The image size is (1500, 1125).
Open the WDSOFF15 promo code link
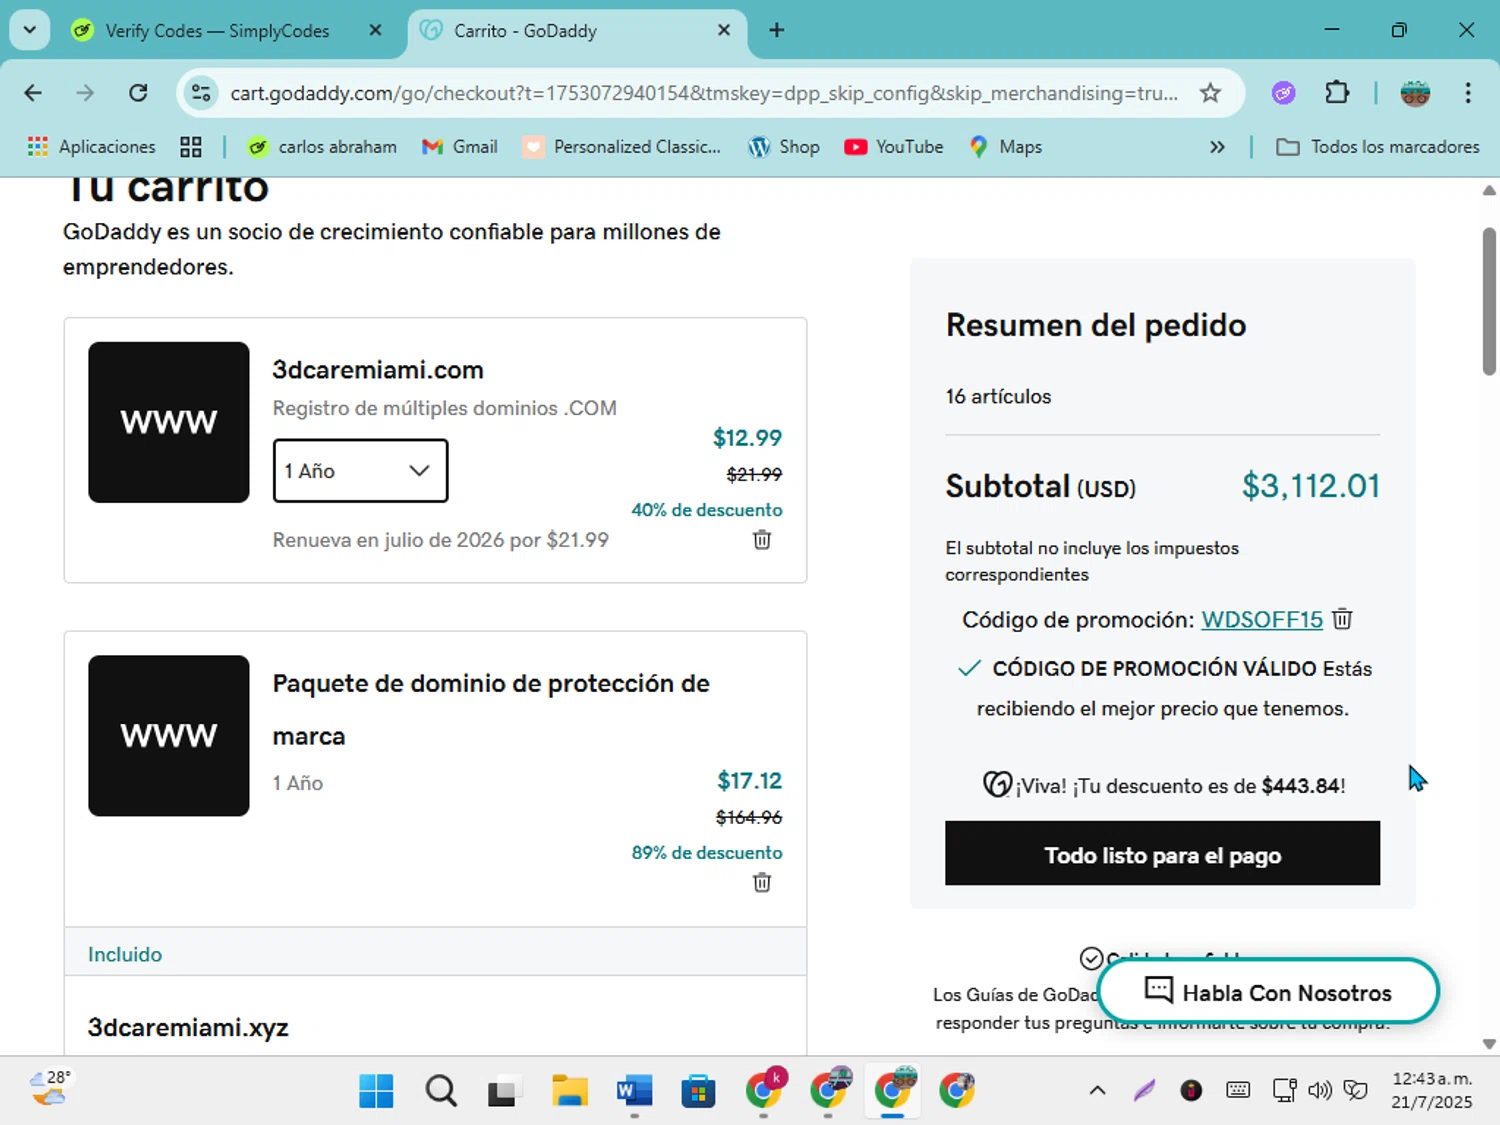click(1262, 619)
